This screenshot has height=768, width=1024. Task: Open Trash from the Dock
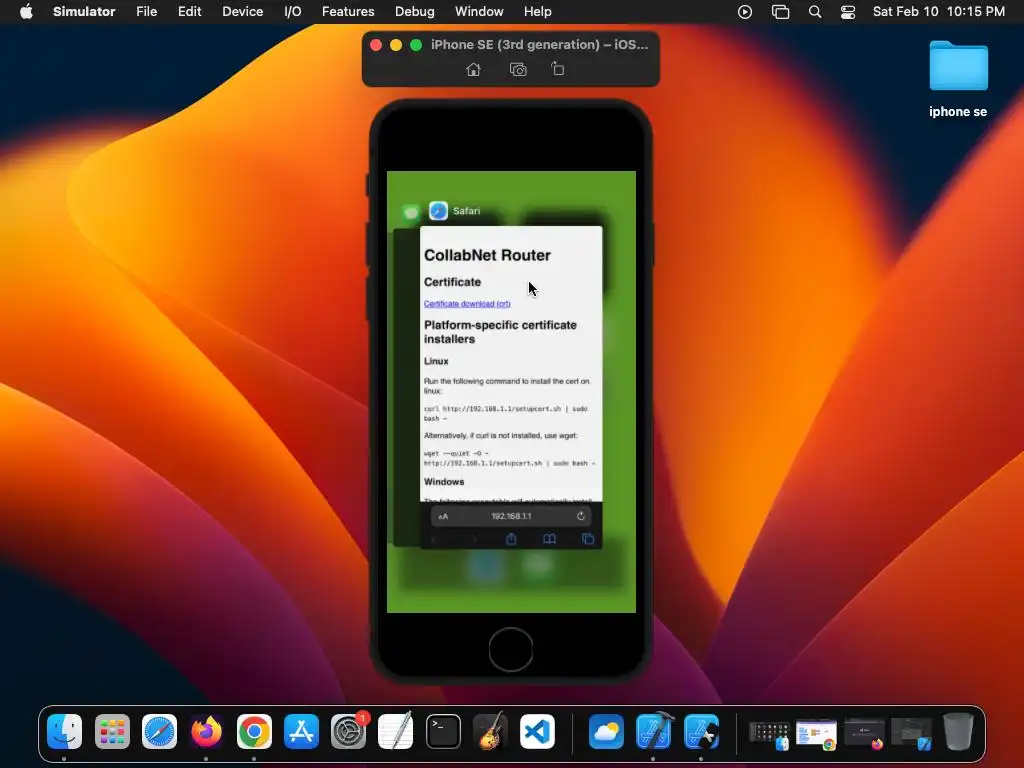coord(958,731)
